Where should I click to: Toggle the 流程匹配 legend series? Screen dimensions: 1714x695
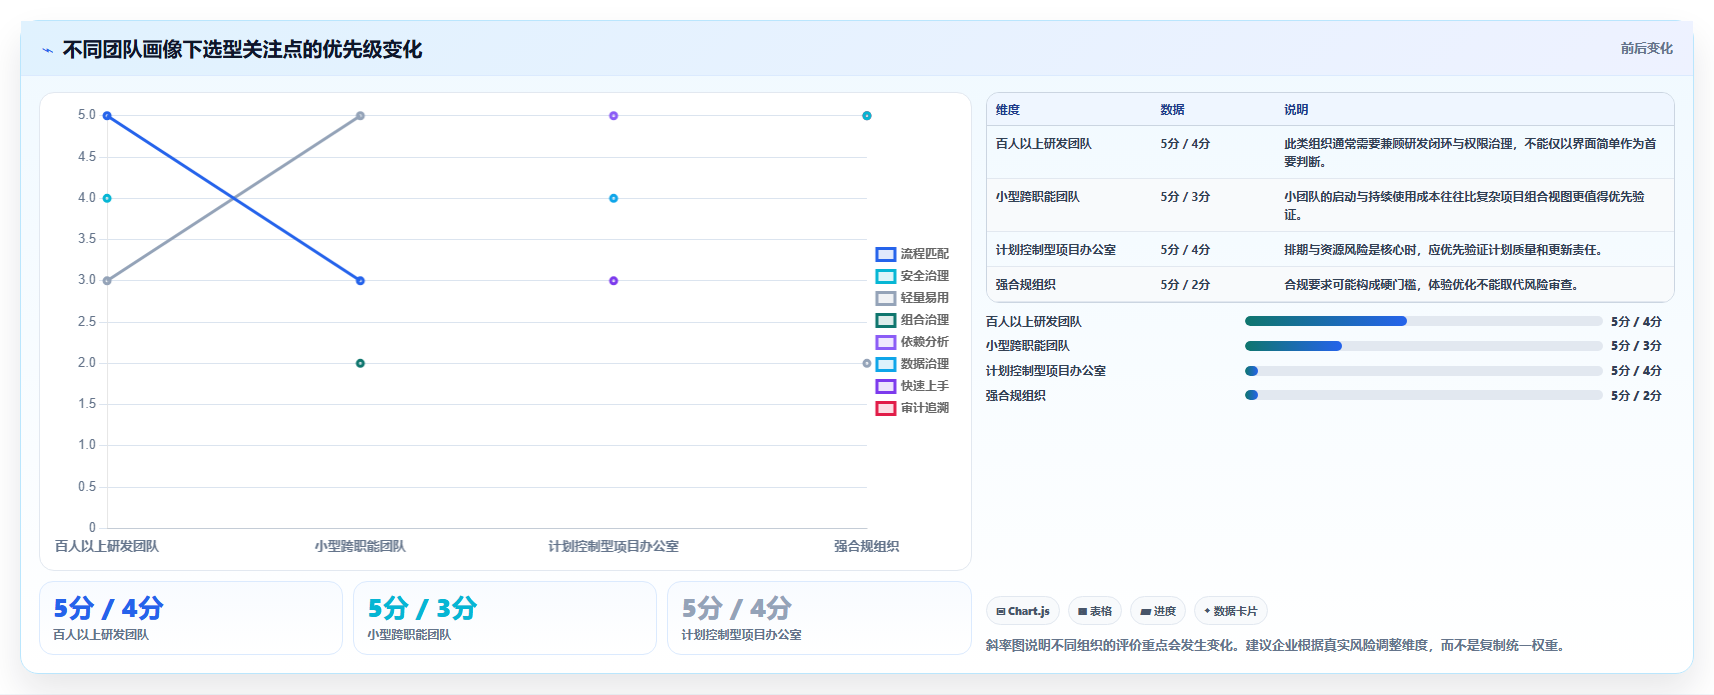[x=912, y=254]
